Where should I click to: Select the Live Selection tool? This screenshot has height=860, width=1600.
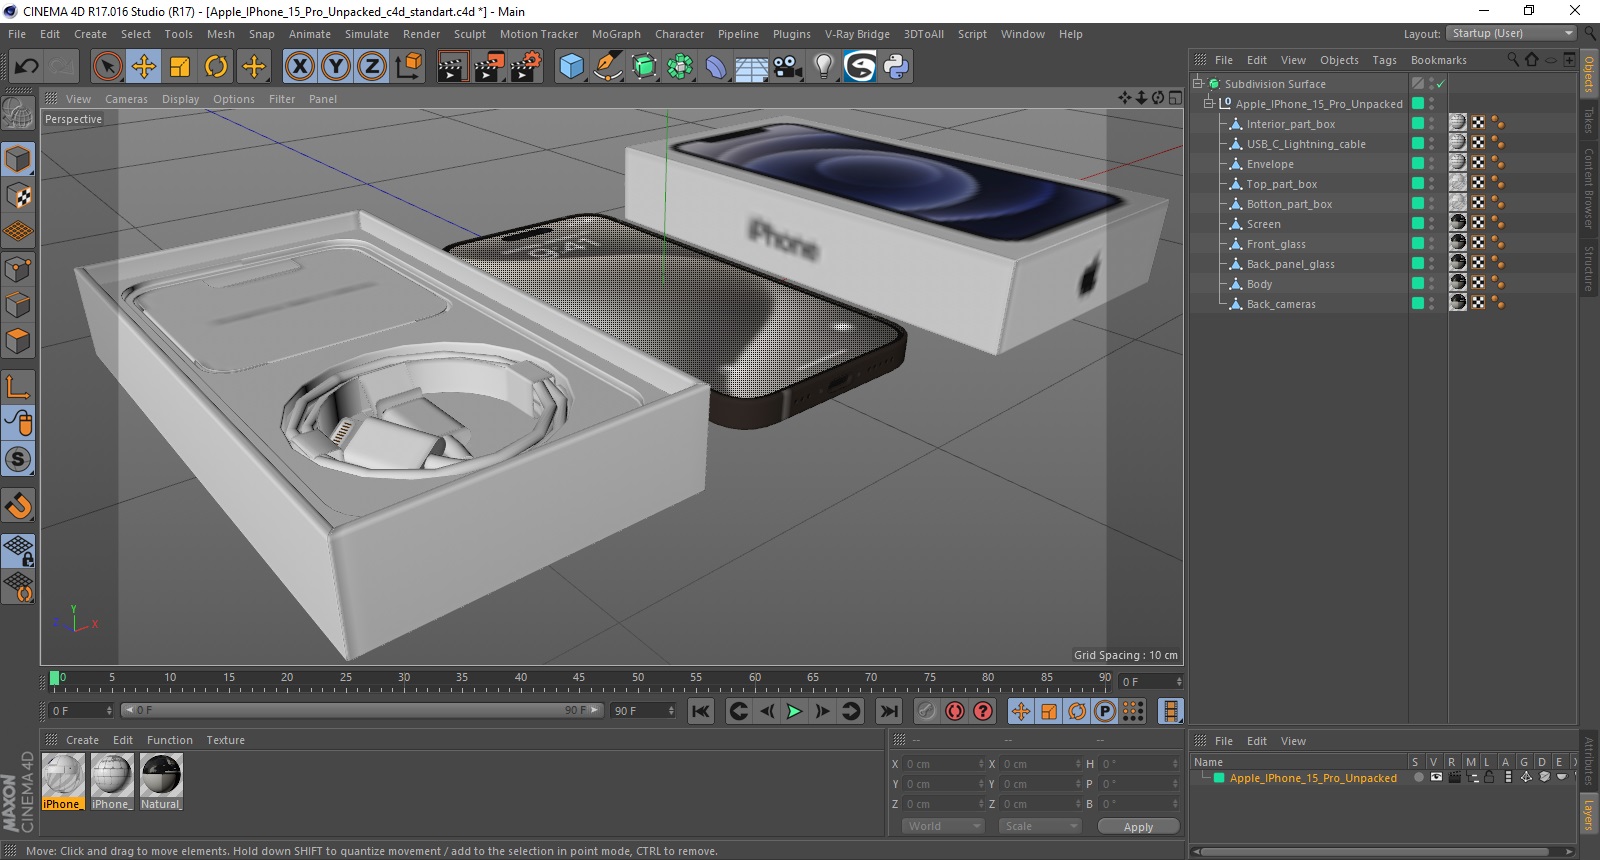tap(107, 67)
